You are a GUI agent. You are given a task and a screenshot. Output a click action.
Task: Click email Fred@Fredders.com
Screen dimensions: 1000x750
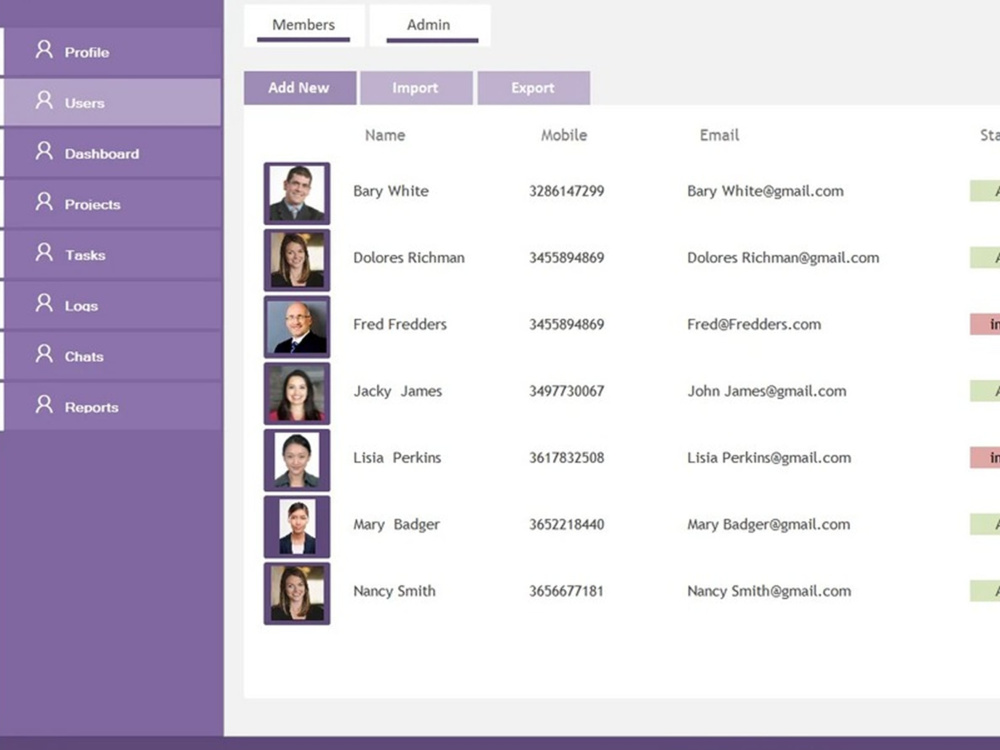click(x=754, y=325)
